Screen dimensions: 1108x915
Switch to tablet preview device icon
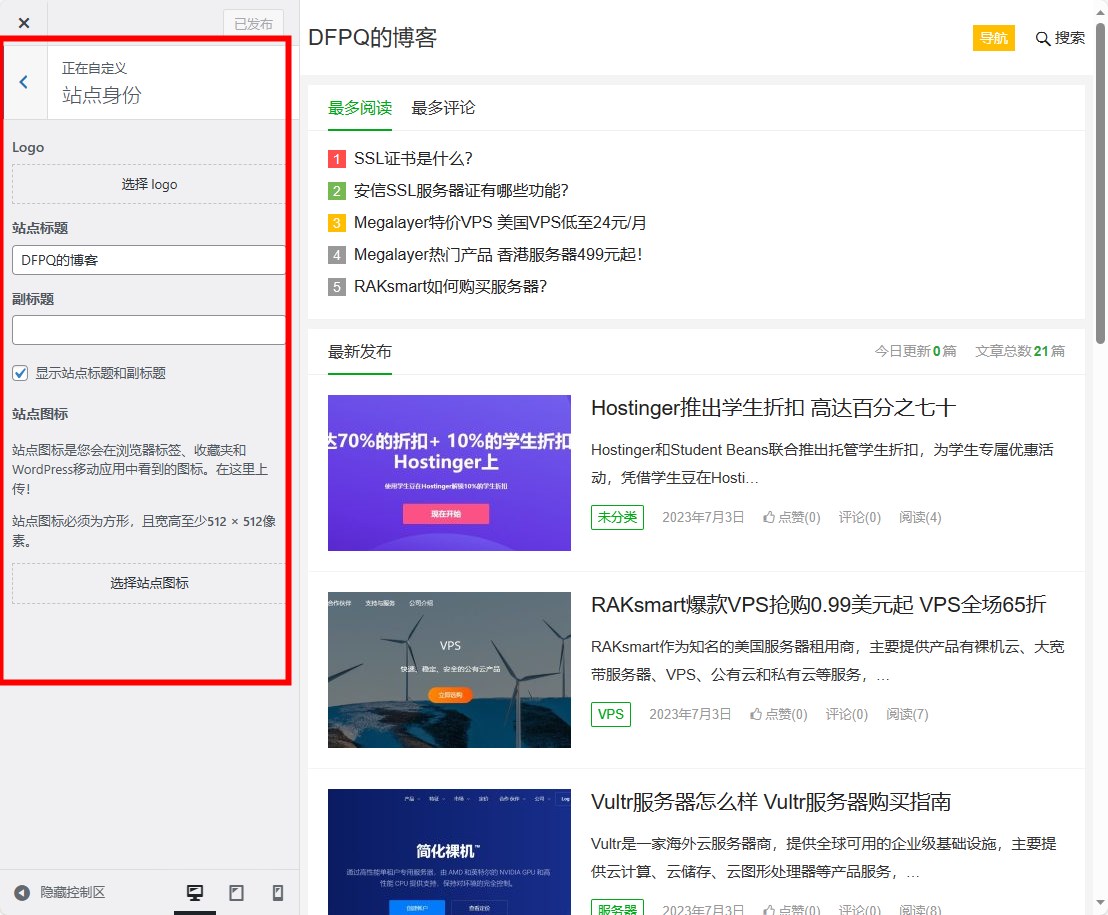point(237,893)
